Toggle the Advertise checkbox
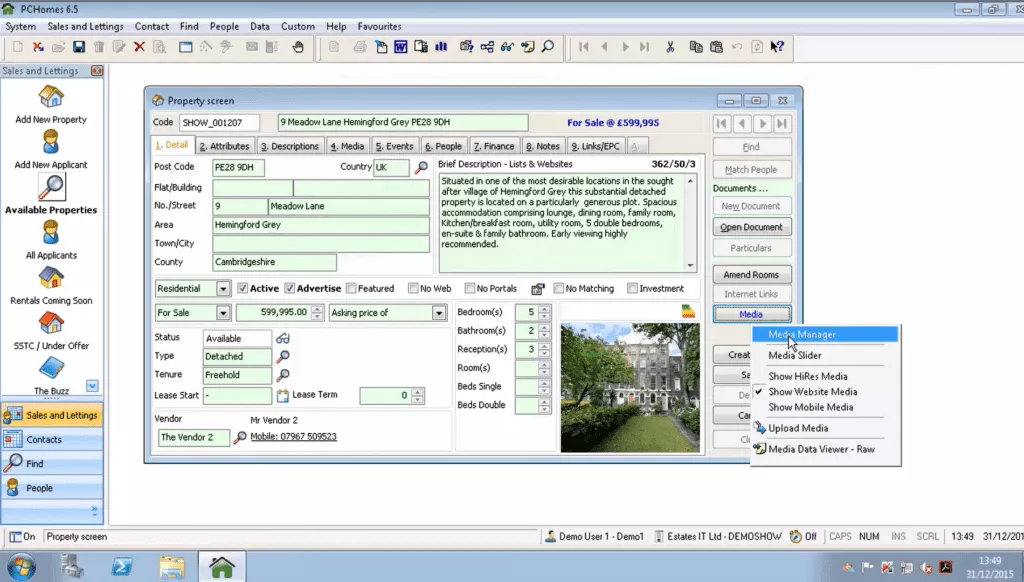This screenshot has height=582, width=1024. tap(290, 288)
